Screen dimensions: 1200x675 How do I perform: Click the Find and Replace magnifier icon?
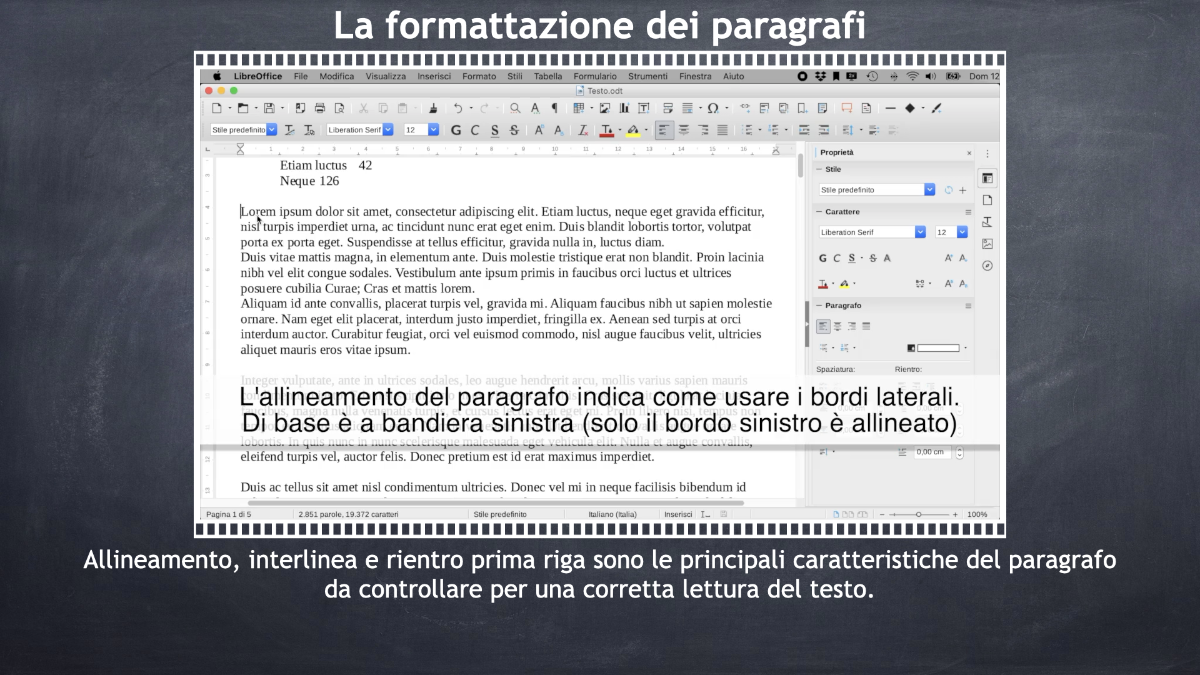[515, 108]
